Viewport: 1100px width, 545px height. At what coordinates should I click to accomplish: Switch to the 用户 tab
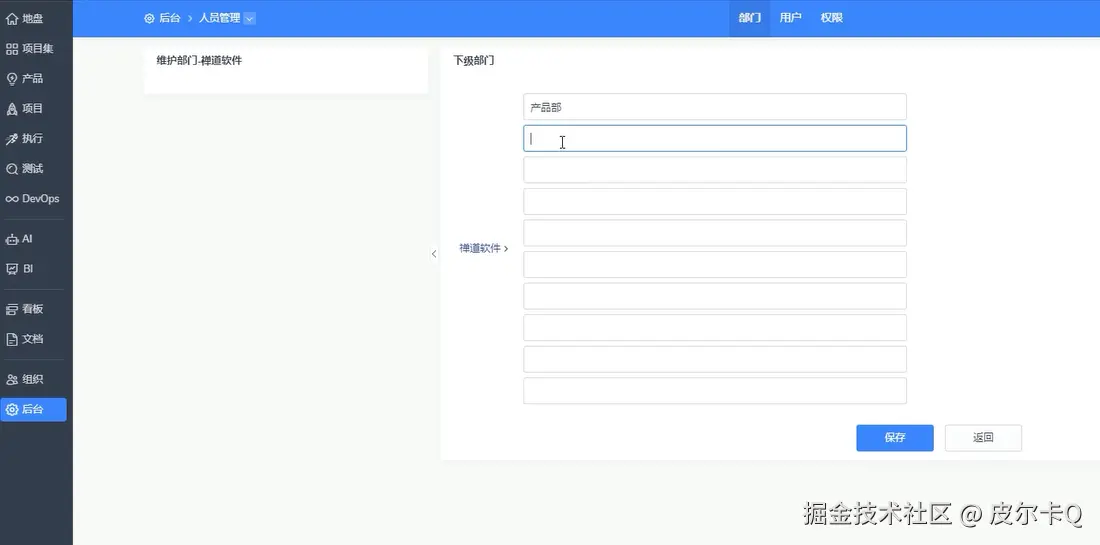(x=791, y=18)
